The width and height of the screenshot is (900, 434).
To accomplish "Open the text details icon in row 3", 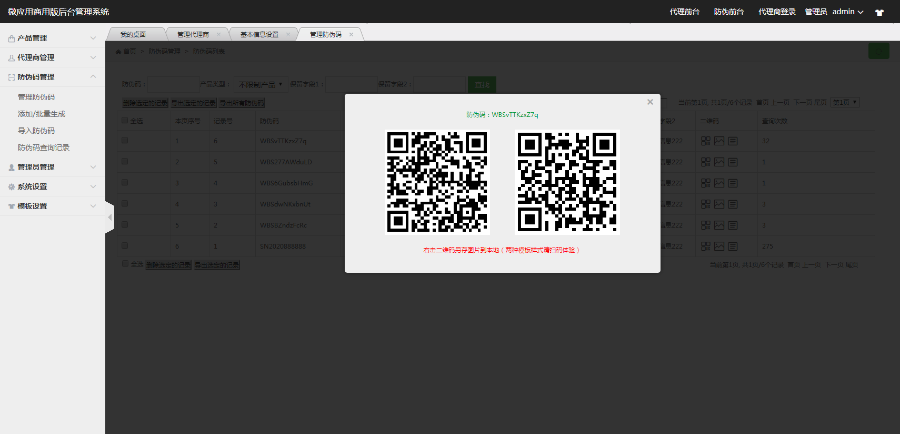I will pos(733,183).
